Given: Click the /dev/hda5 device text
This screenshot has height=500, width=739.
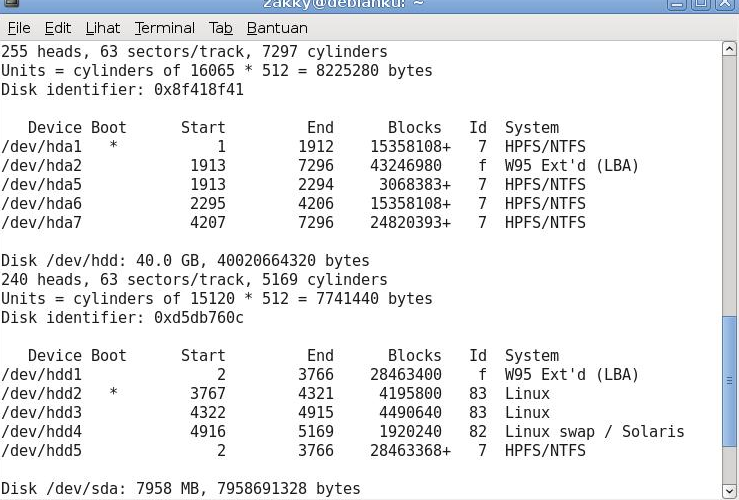Looking at the screenshot, I should [x=41, y=184].
